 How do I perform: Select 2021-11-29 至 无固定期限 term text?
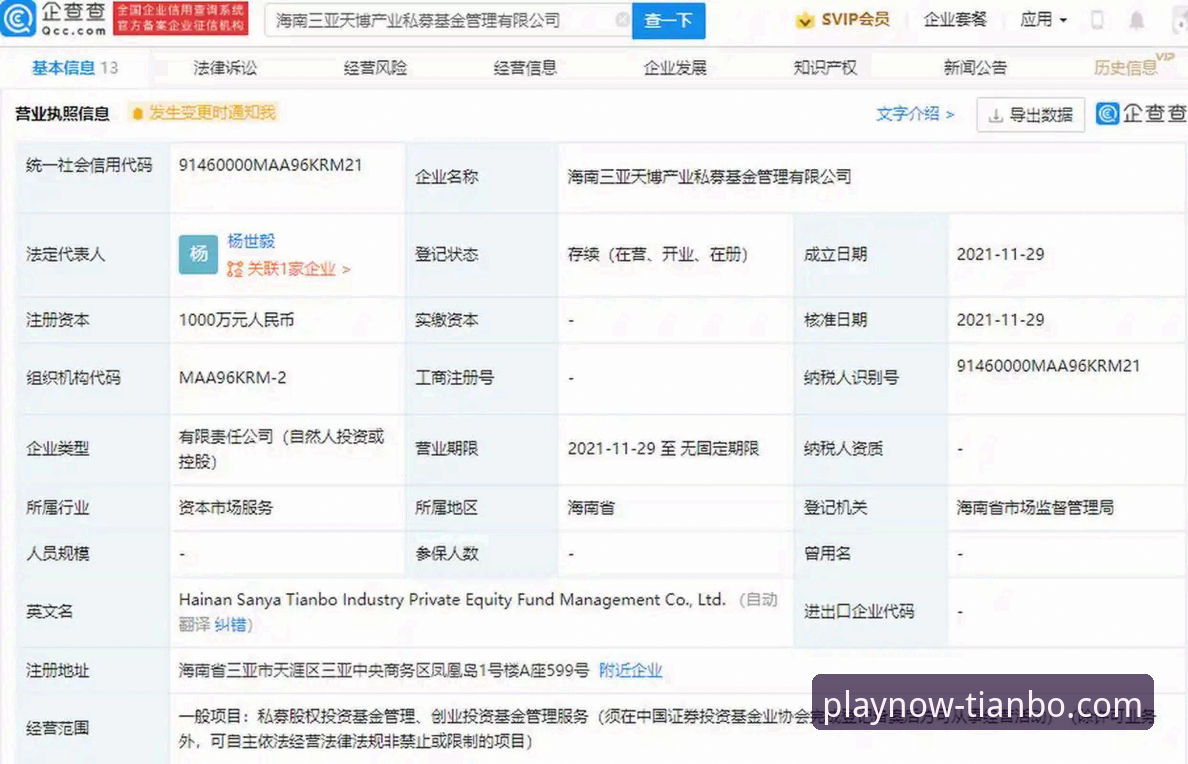tap(663, 449)
